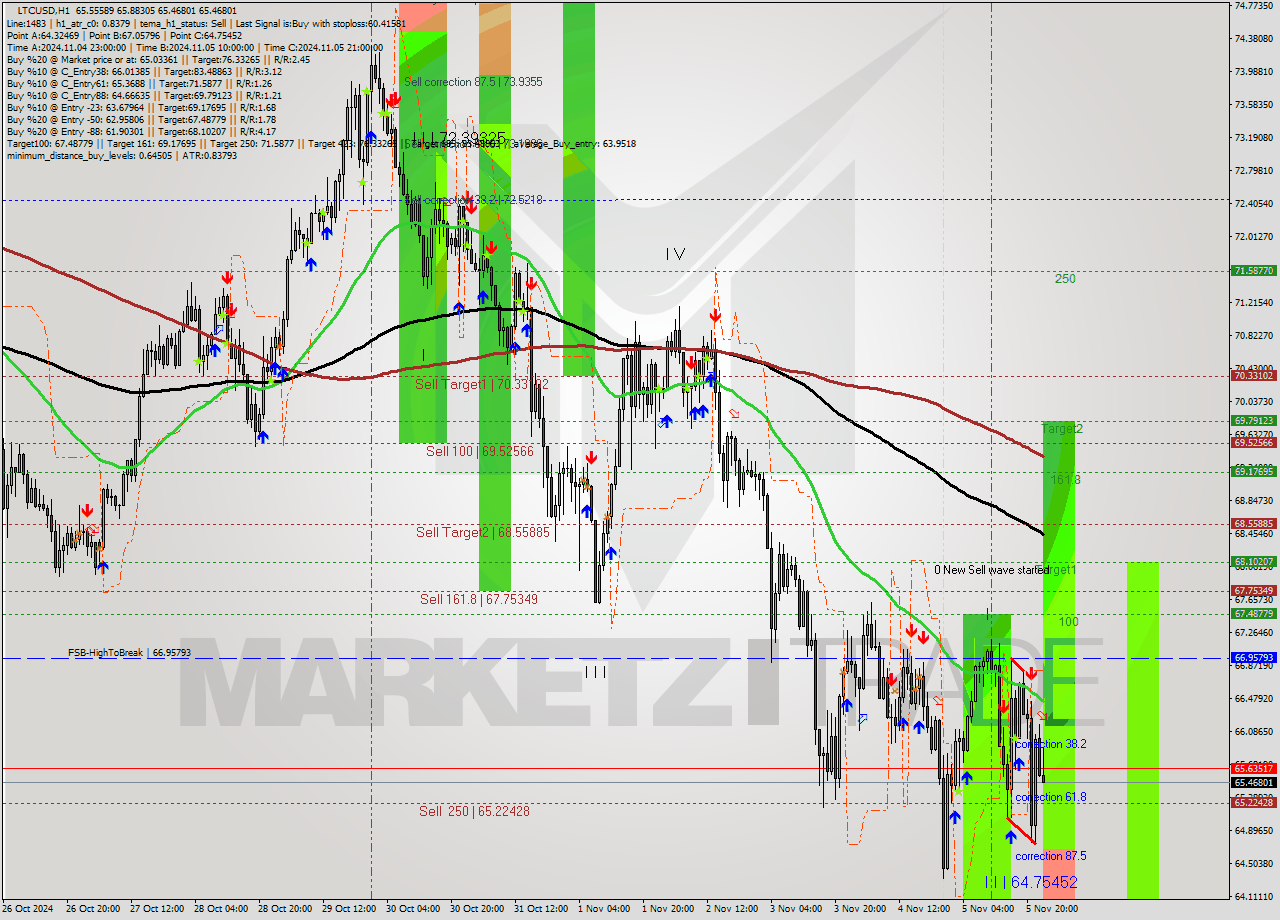Click the '29 Oct 12:00' time axis label
The width and height of the screenshot is (1280, 920).
coord(349,909)
